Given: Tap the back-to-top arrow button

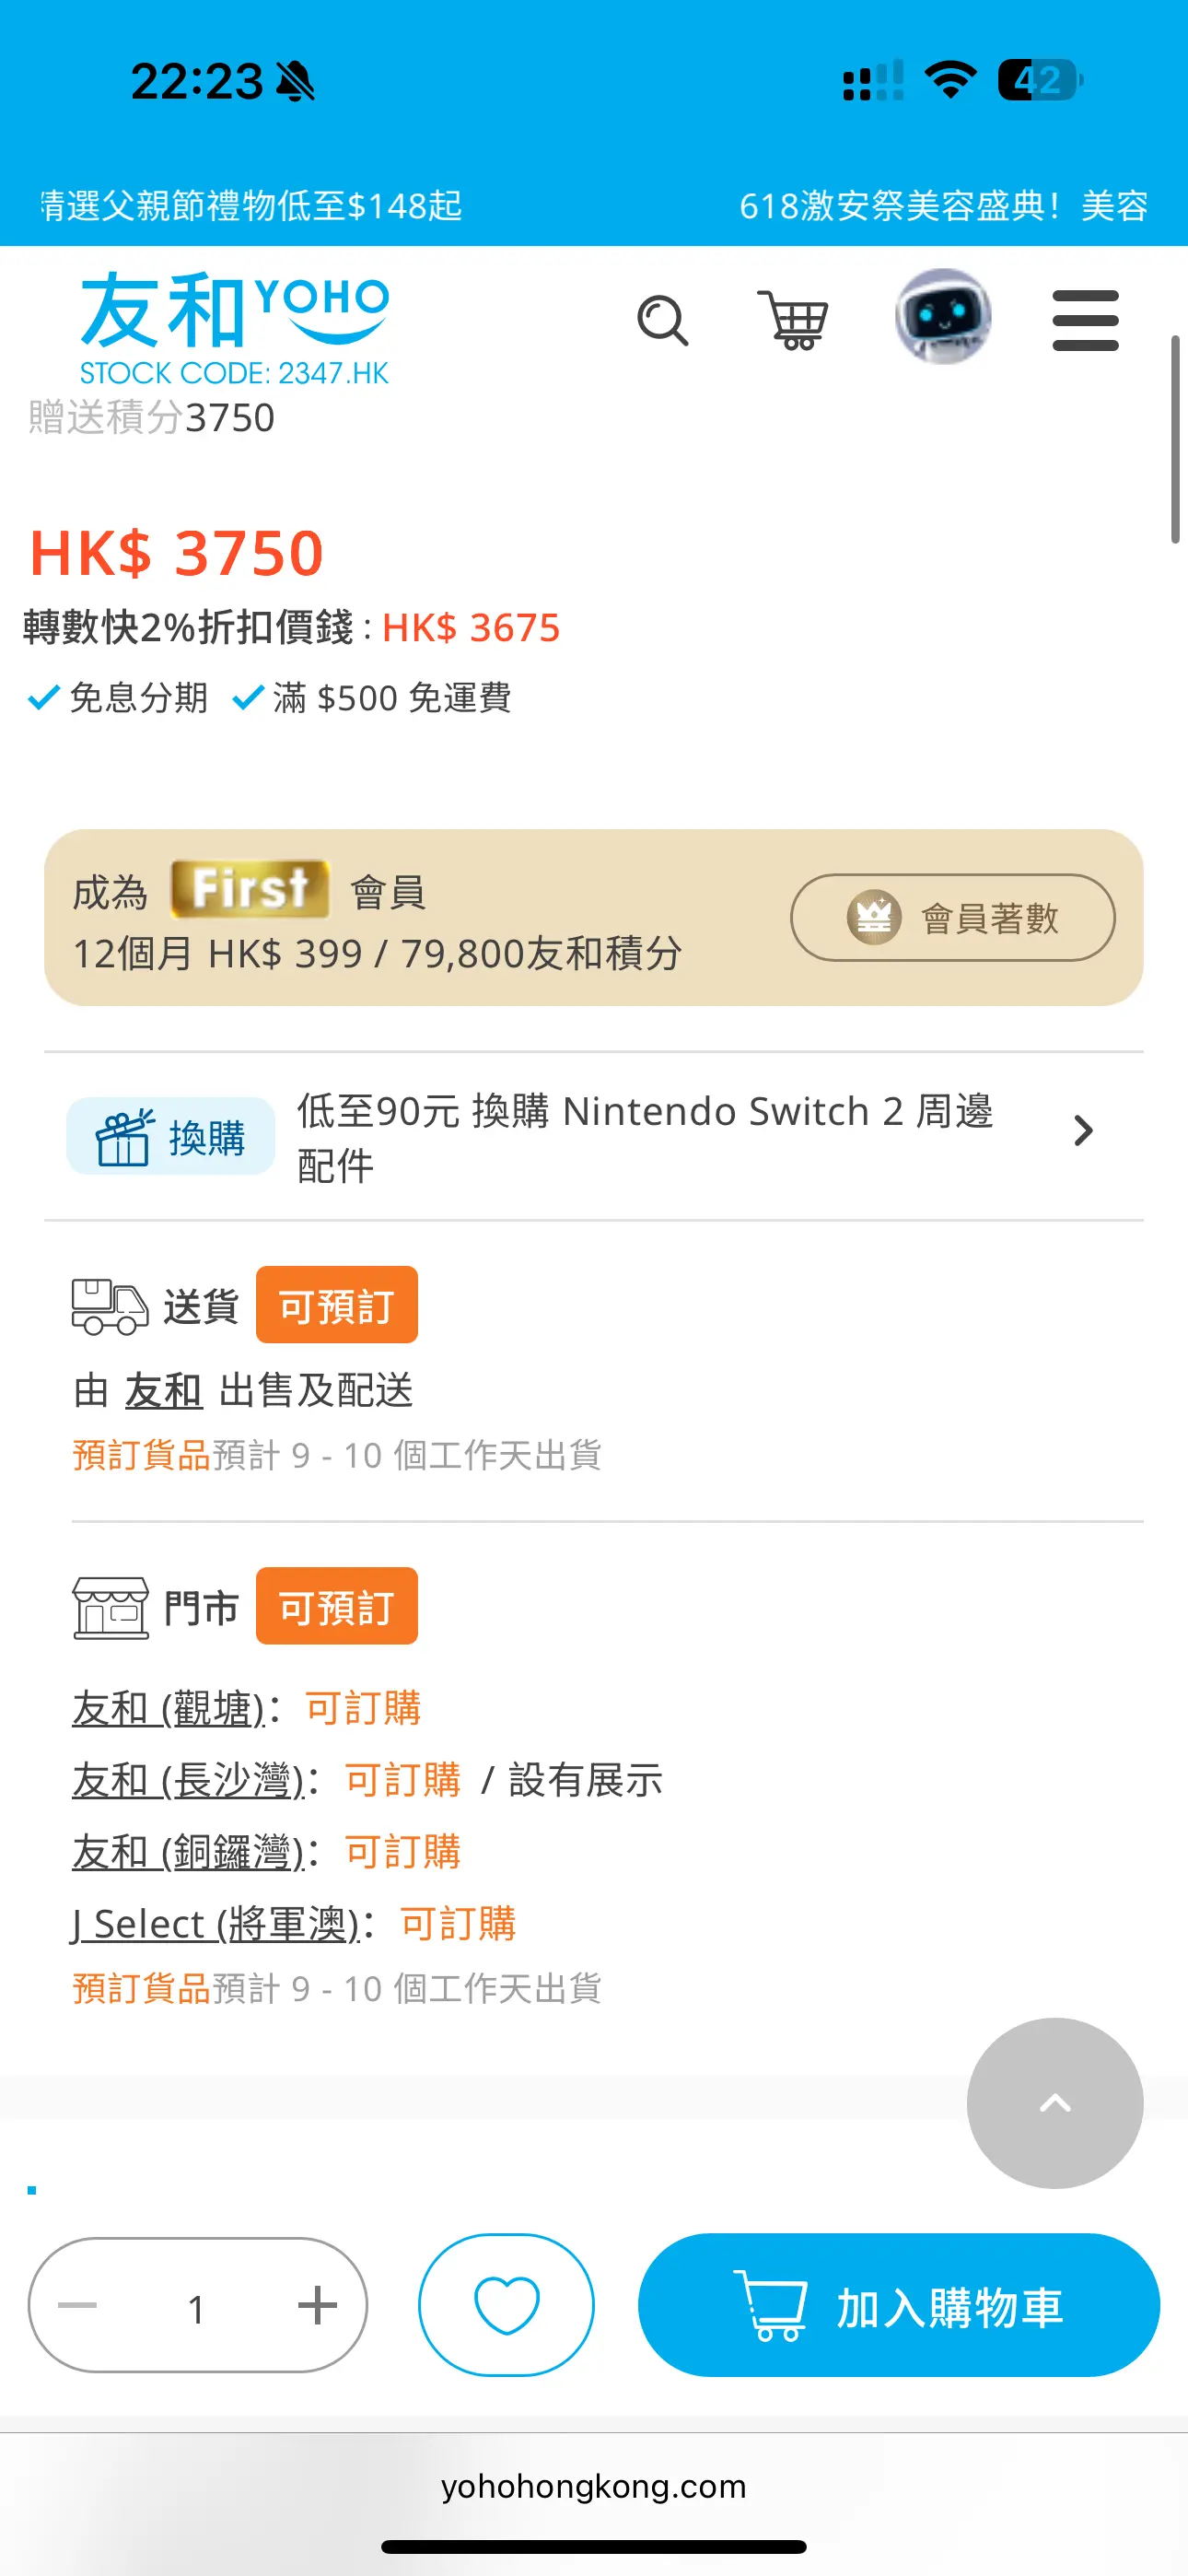Looking at the screenshot, I should point(1055,2103).
